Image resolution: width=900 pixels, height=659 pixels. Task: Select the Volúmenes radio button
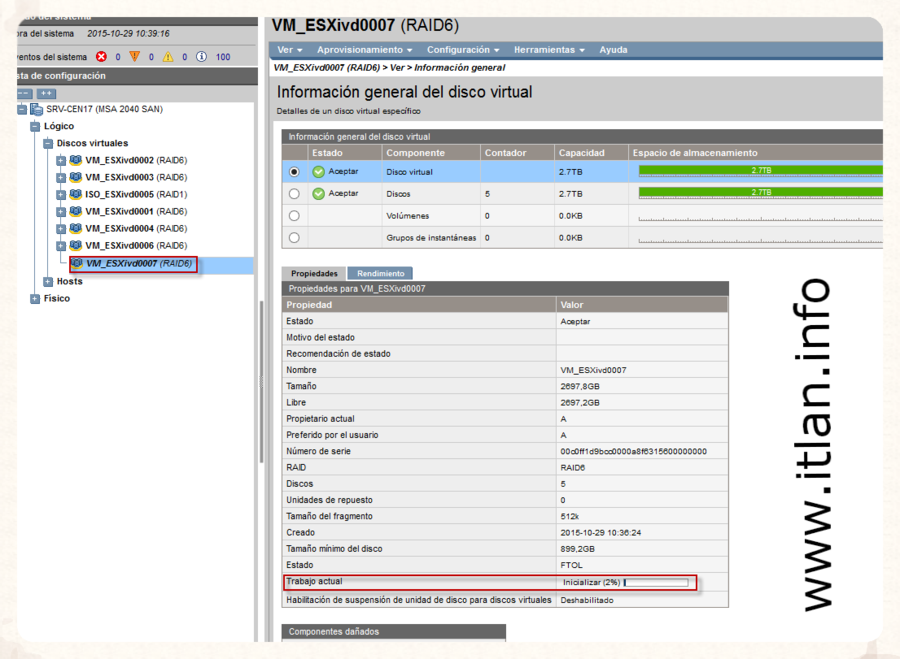(294, 216)
